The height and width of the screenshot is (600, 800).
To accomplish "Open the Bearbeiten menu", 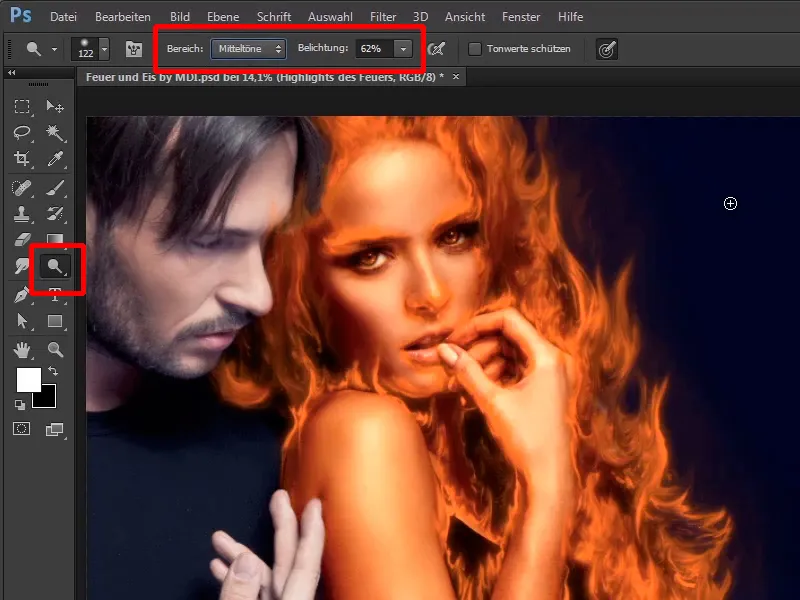I will coord(123,17).
